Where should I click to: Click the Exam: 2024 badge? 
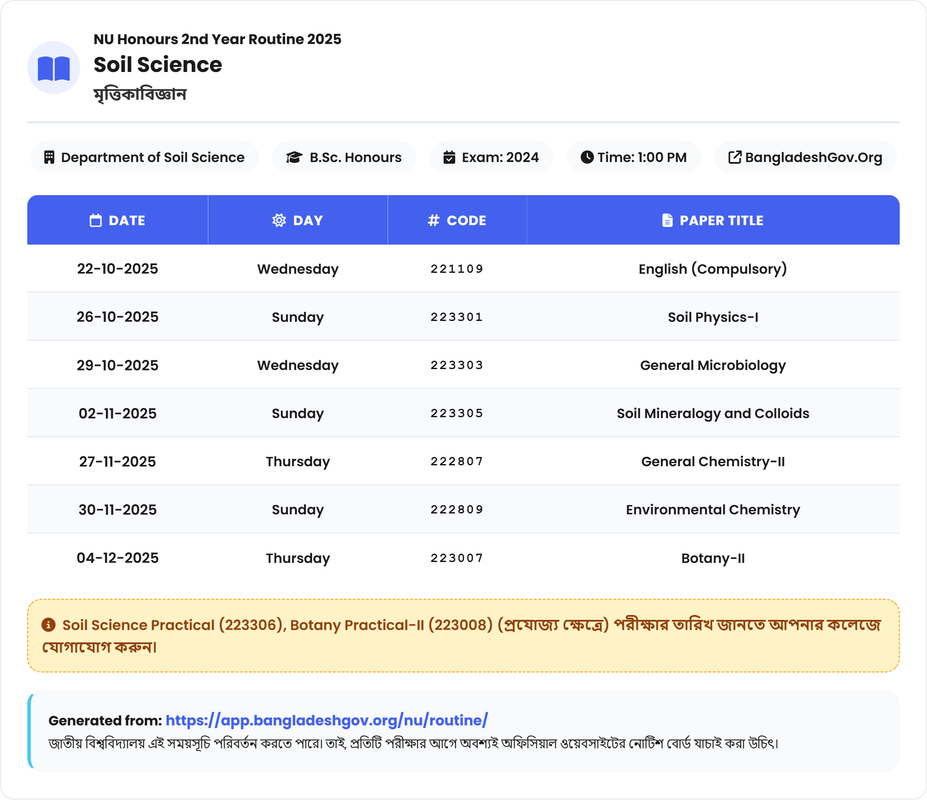[491, 157]
